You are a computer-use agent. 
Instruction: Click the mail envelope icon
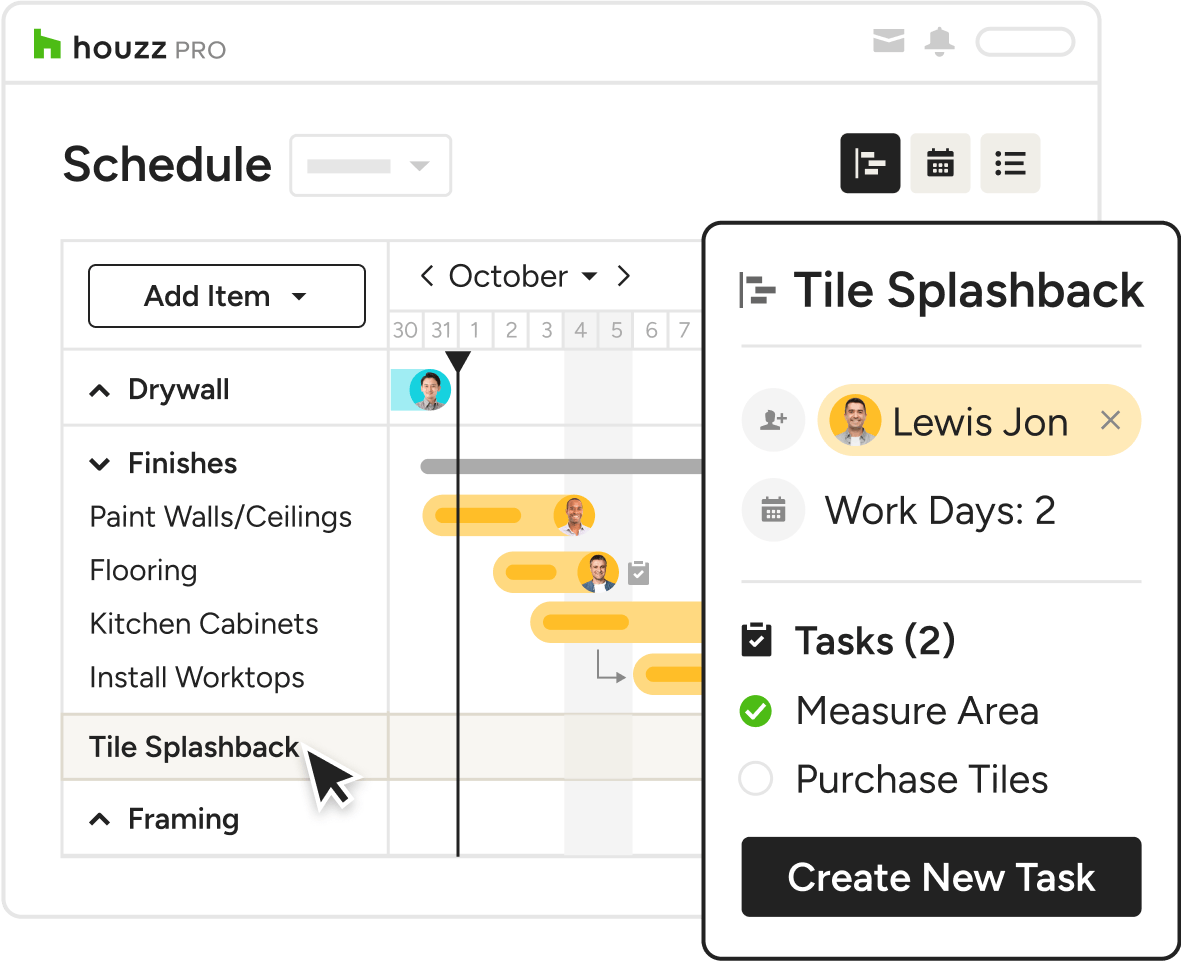click(x=888, y=42)
